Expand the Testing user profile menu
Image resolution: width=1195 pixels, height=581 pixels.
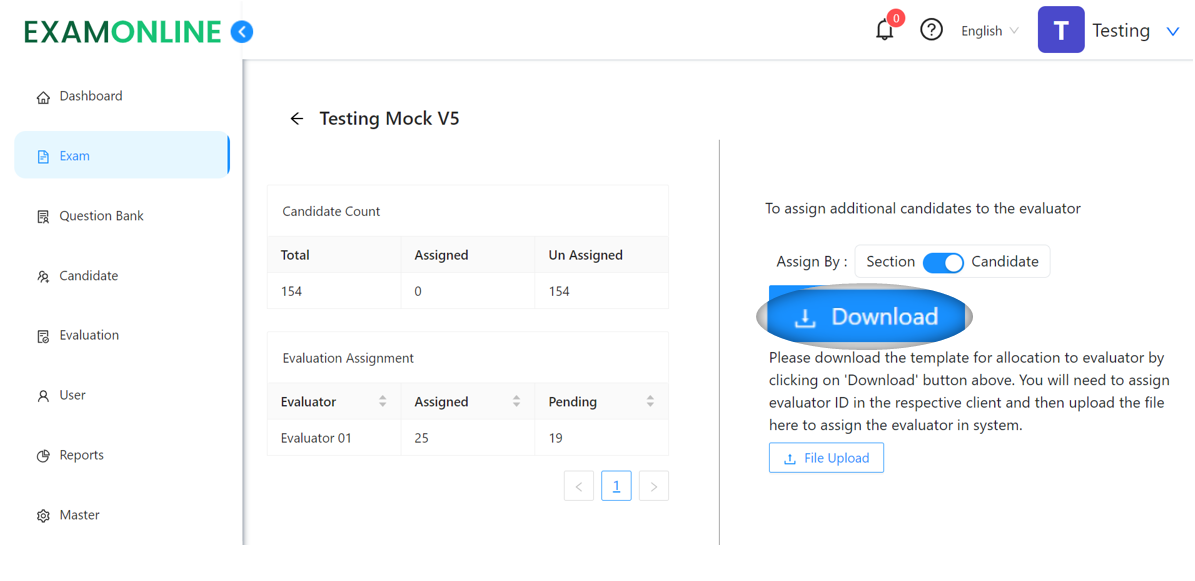click(1172, 31)
